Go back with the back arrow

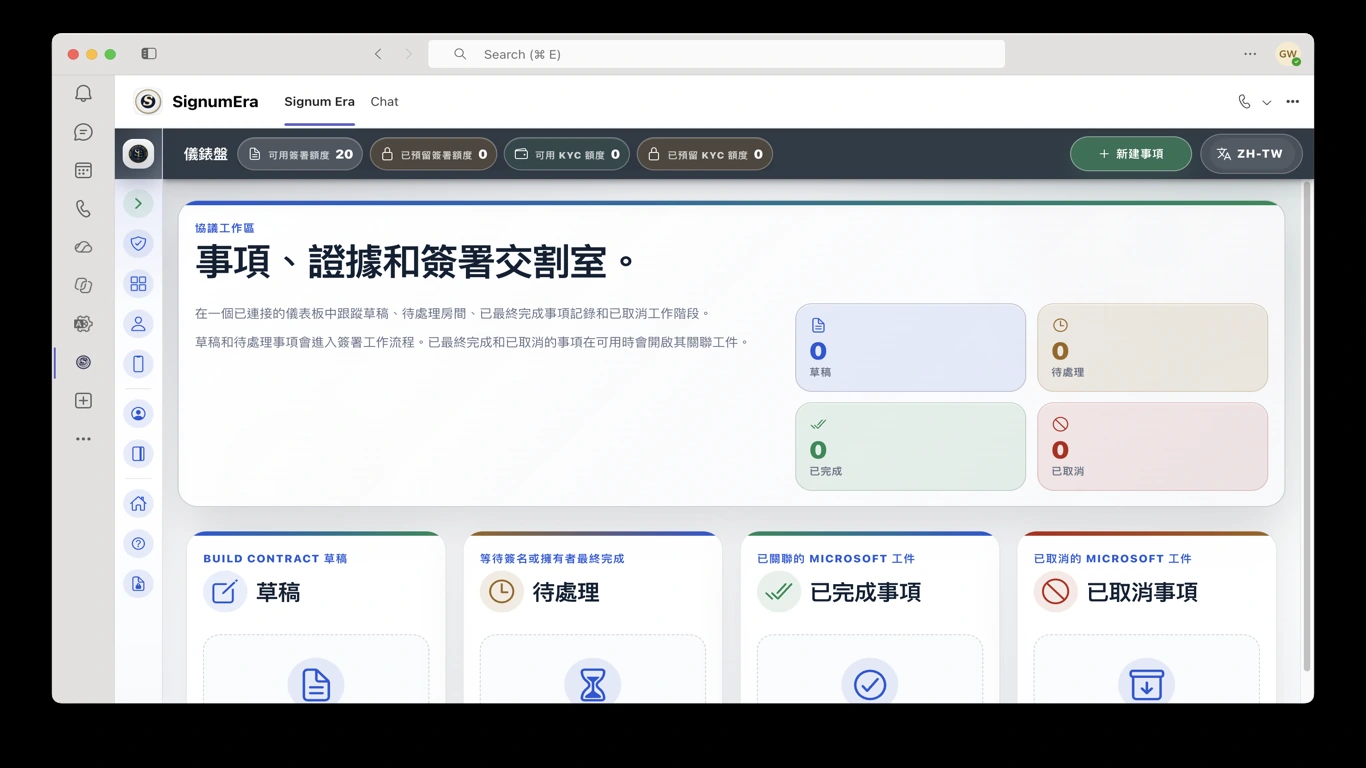coord(378,54)
